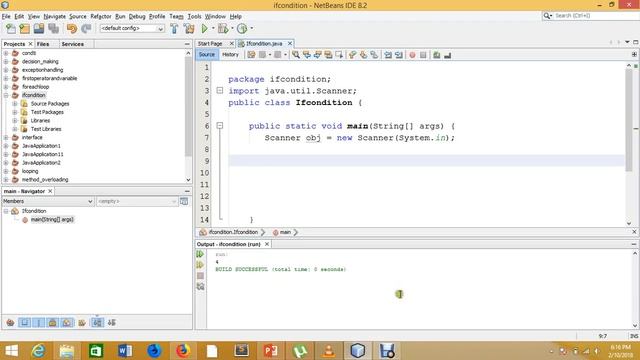Toggle Show Static Members filter in Navigator
Viewport: 640px width, 360px height.
click(x=38, y=322)
